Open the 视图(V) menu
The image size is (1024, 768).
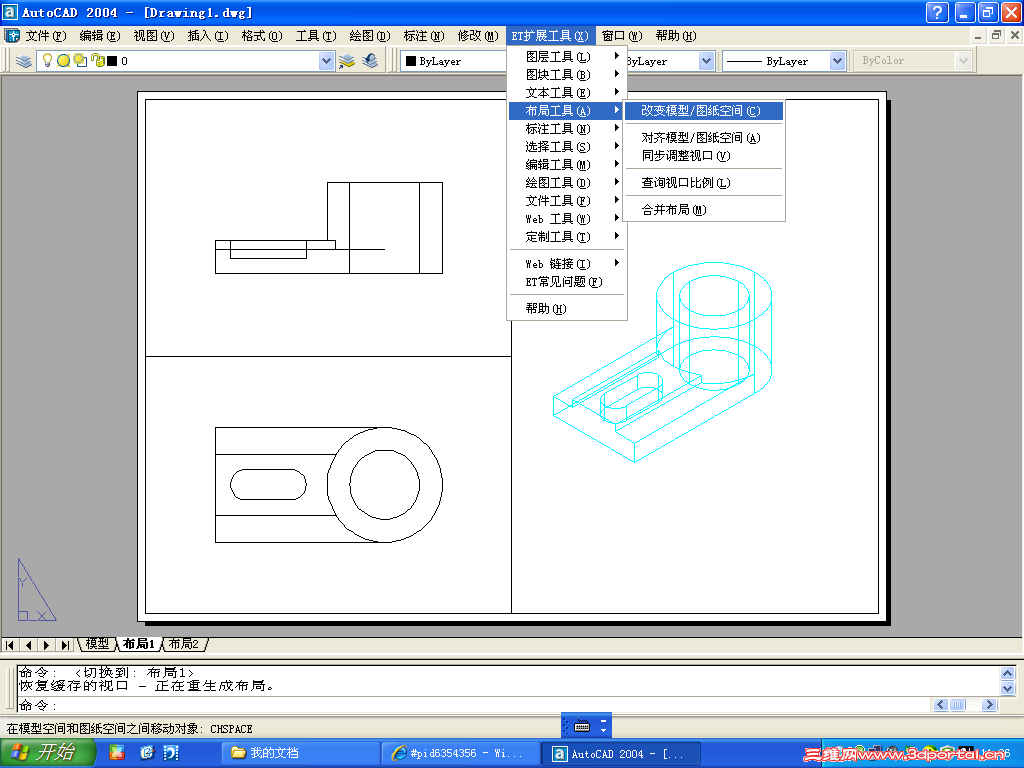(x=153, y=36)
